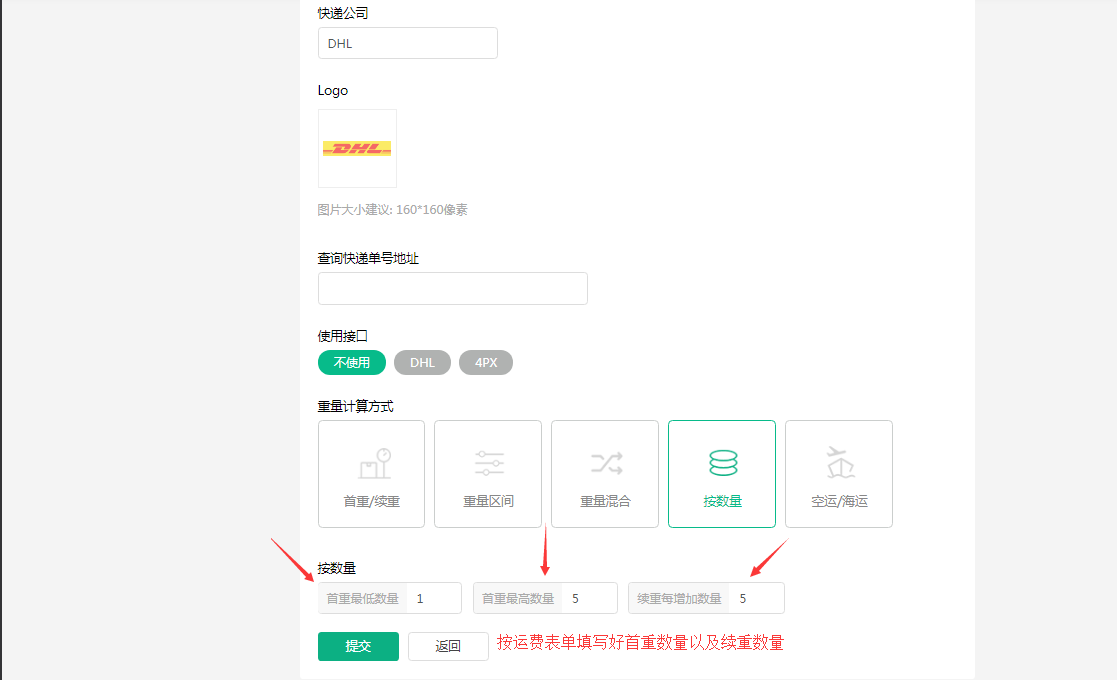Select 不使用 interface option
The height and width of the screenshot is (680, 1117).
click(352, 362)
